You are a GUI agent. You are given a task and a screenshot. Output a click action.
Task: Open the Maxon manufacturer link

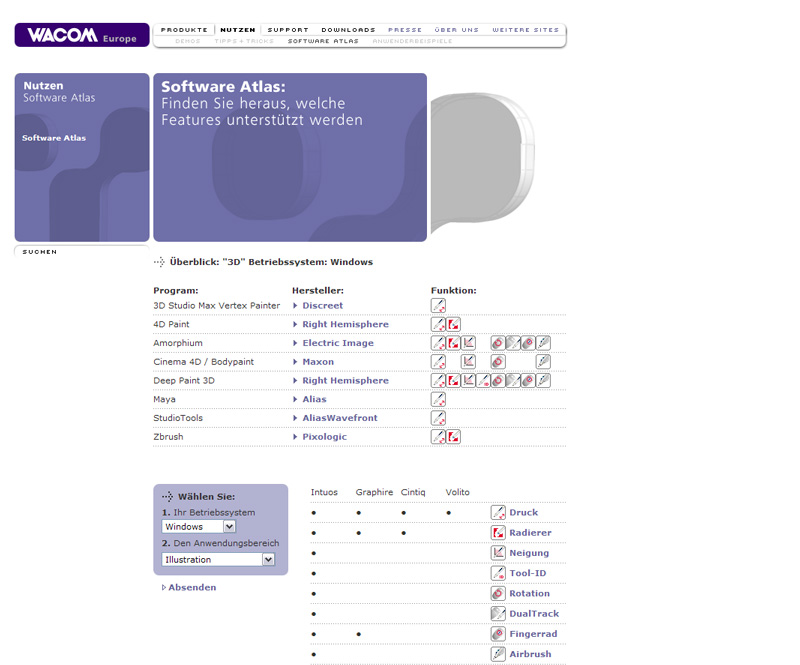[x=318, y=362]
